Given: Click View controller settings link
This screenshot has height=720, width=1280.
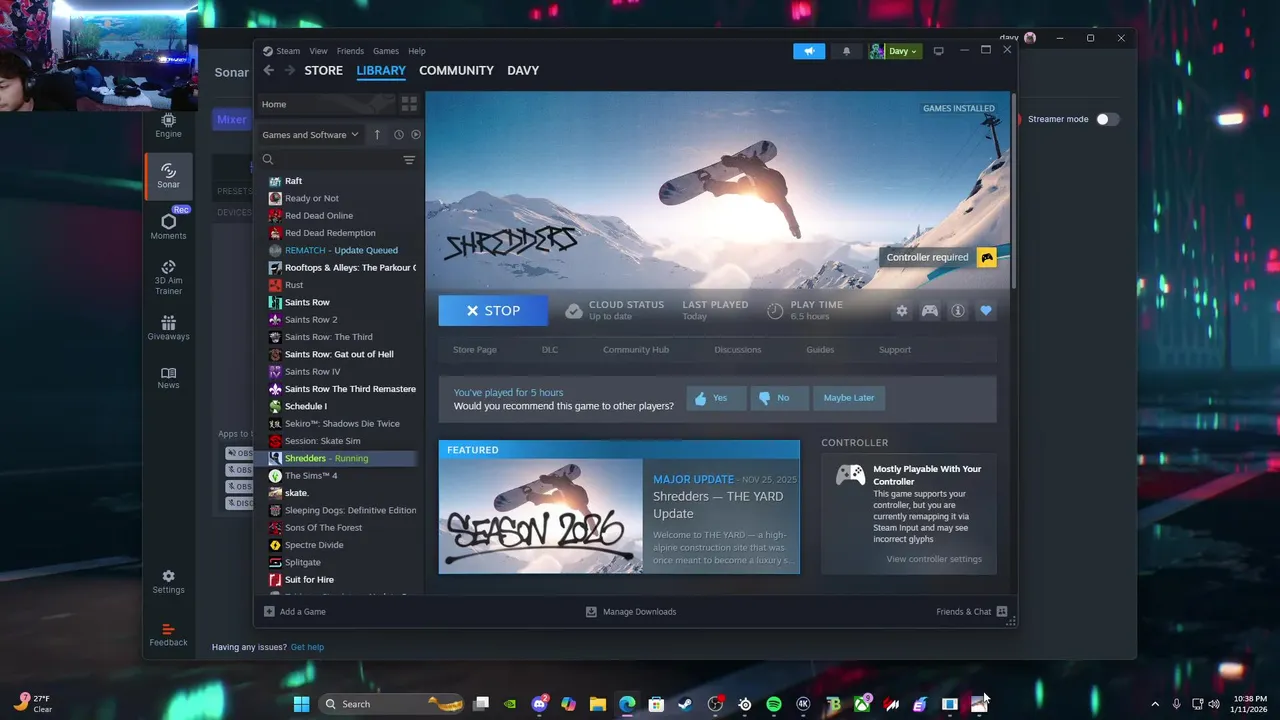Looking at the screenshot, I should point(934,559).
